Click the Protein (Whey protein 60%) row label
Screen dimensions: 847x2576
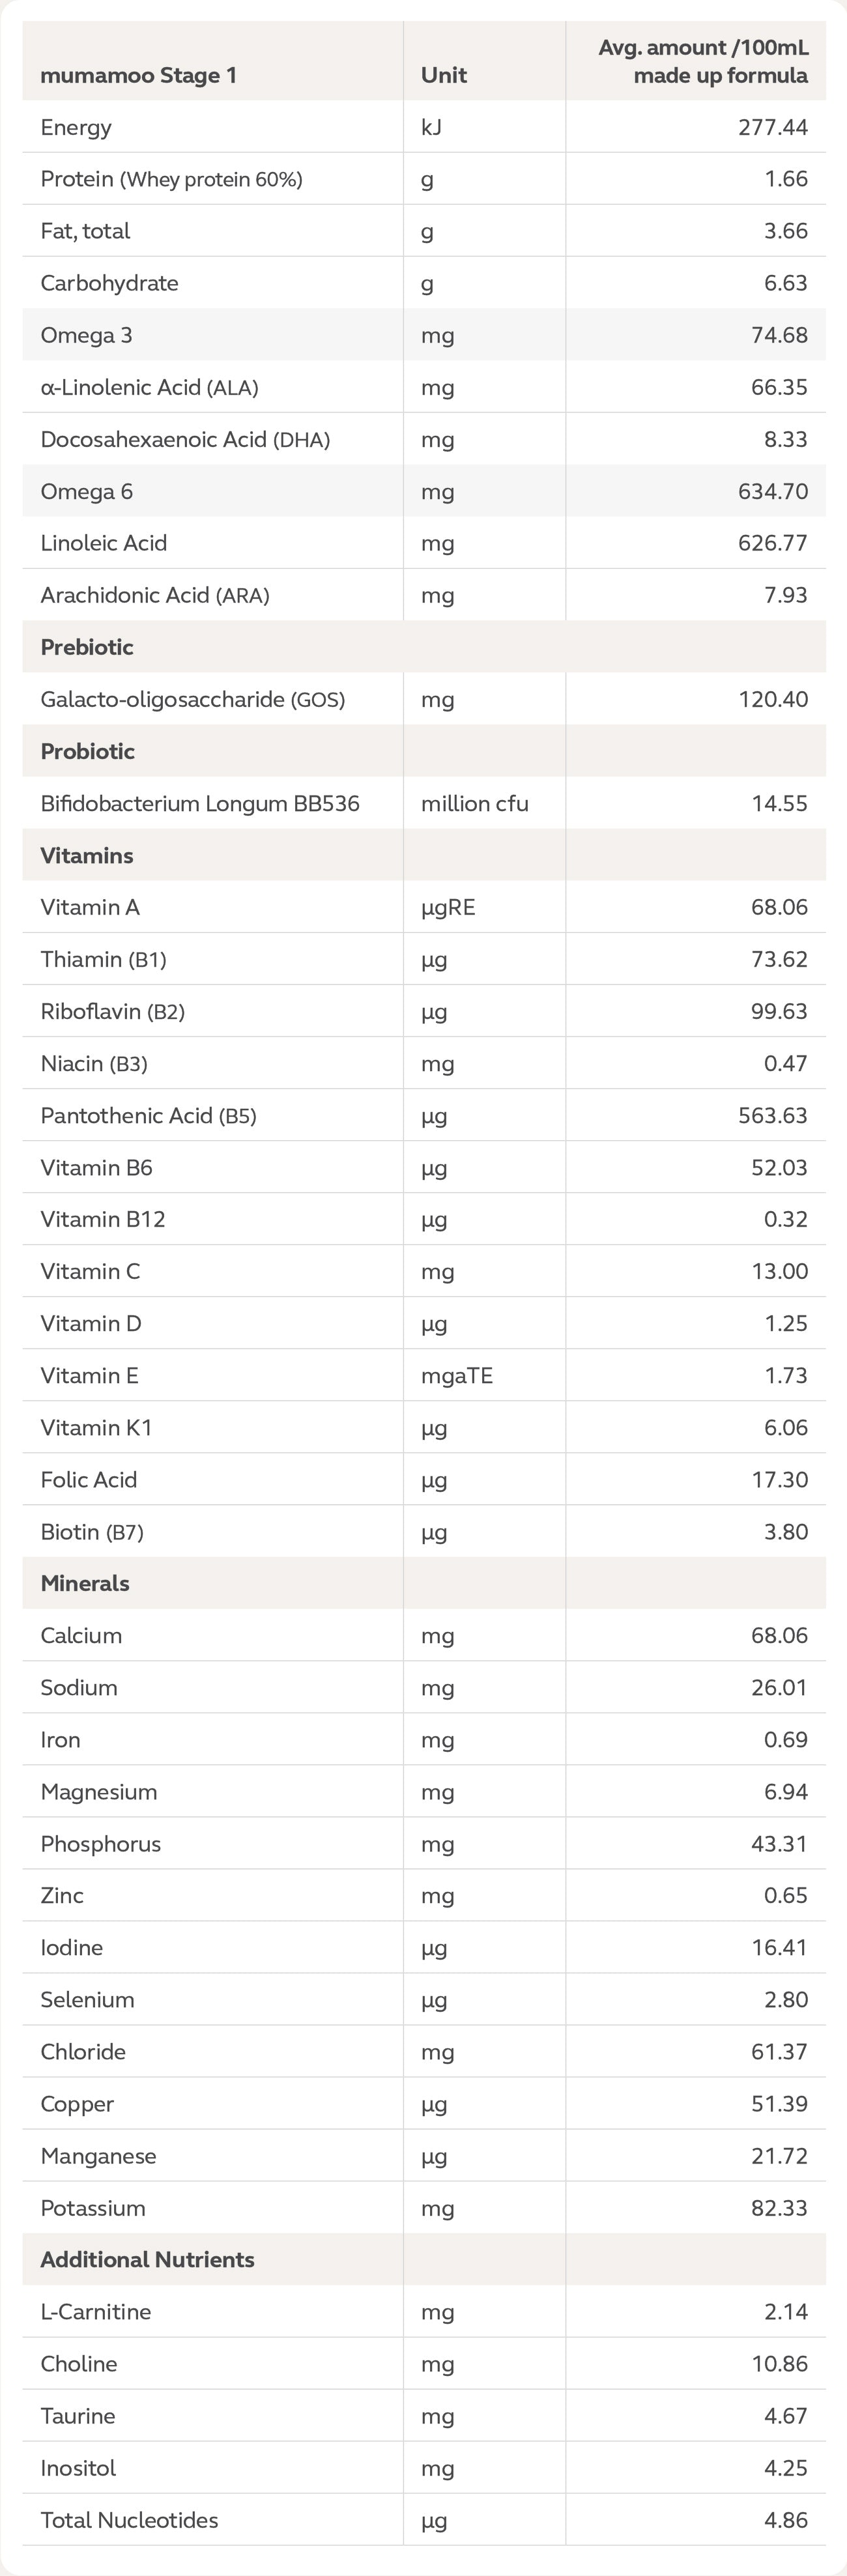click(171, 180)
